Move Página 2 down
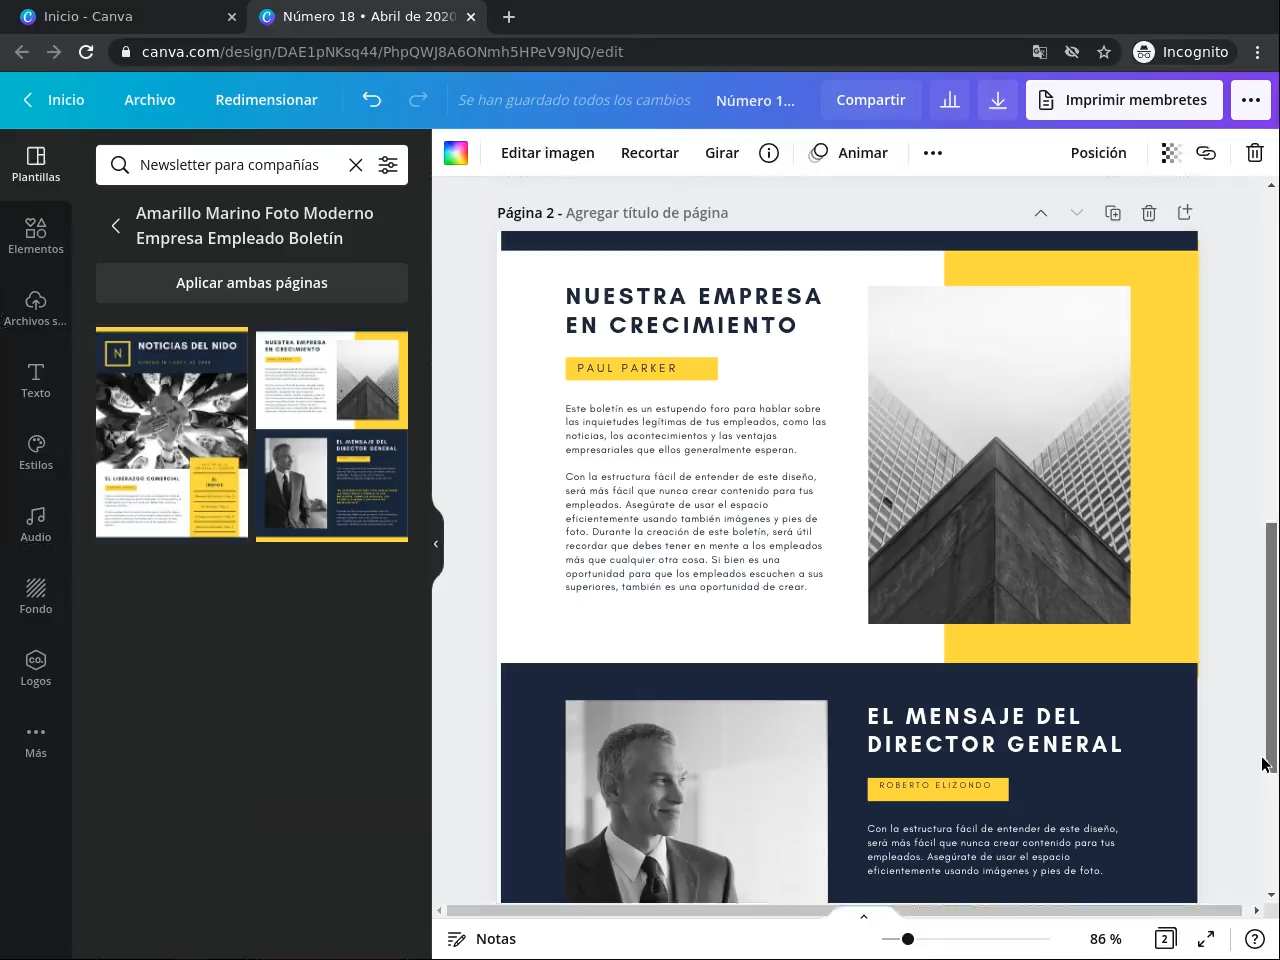 (1077, 213)
